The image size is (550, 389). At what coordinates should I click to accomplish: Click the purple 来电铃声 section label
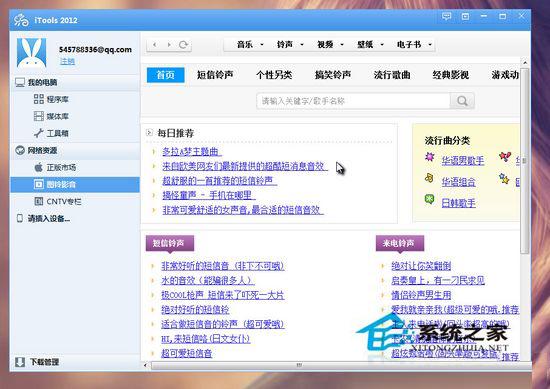pyautogui.click(x=400, y=243)
